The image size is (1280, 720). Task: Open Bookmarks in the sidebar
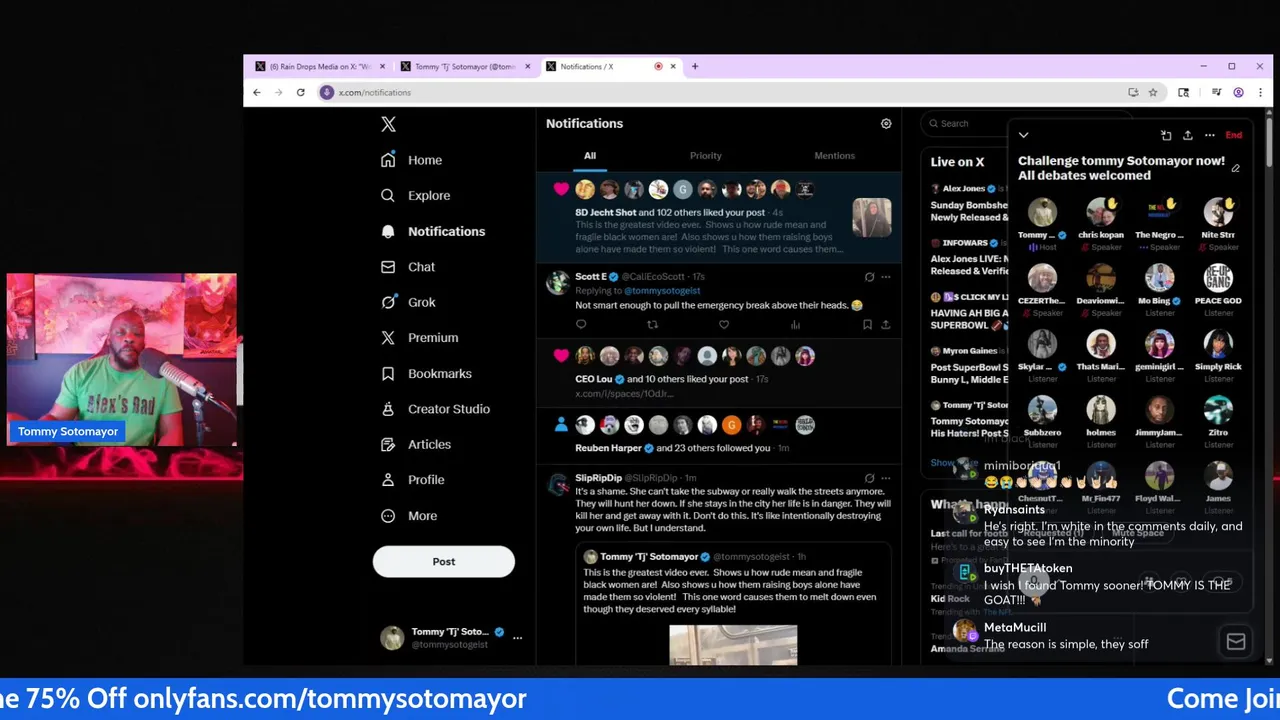point(425,374)
